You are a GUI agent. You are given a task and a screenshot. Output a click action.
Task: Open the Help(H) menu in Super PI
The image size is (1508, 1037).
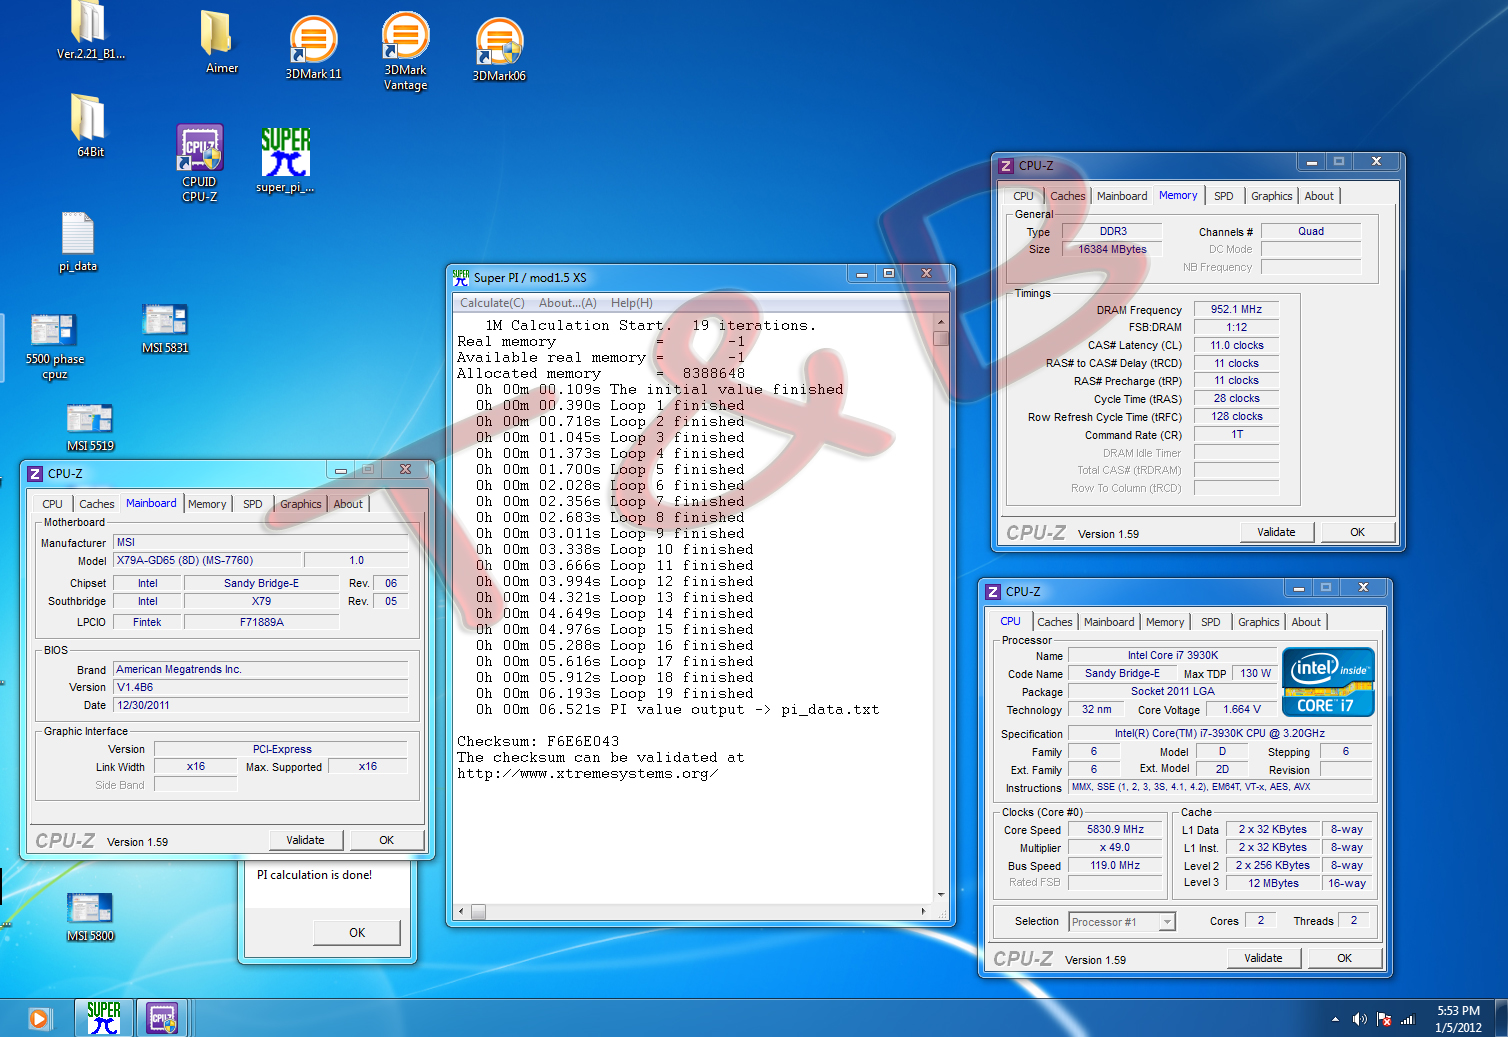[x=631, y=303]
